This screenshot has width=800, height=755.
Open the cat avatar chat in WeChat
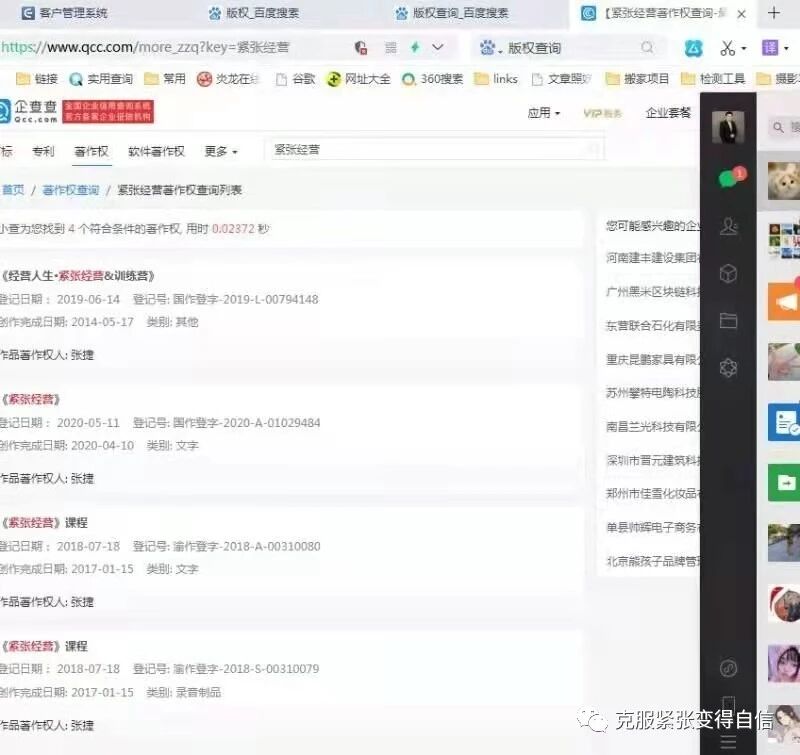click(x=784, y=181)
